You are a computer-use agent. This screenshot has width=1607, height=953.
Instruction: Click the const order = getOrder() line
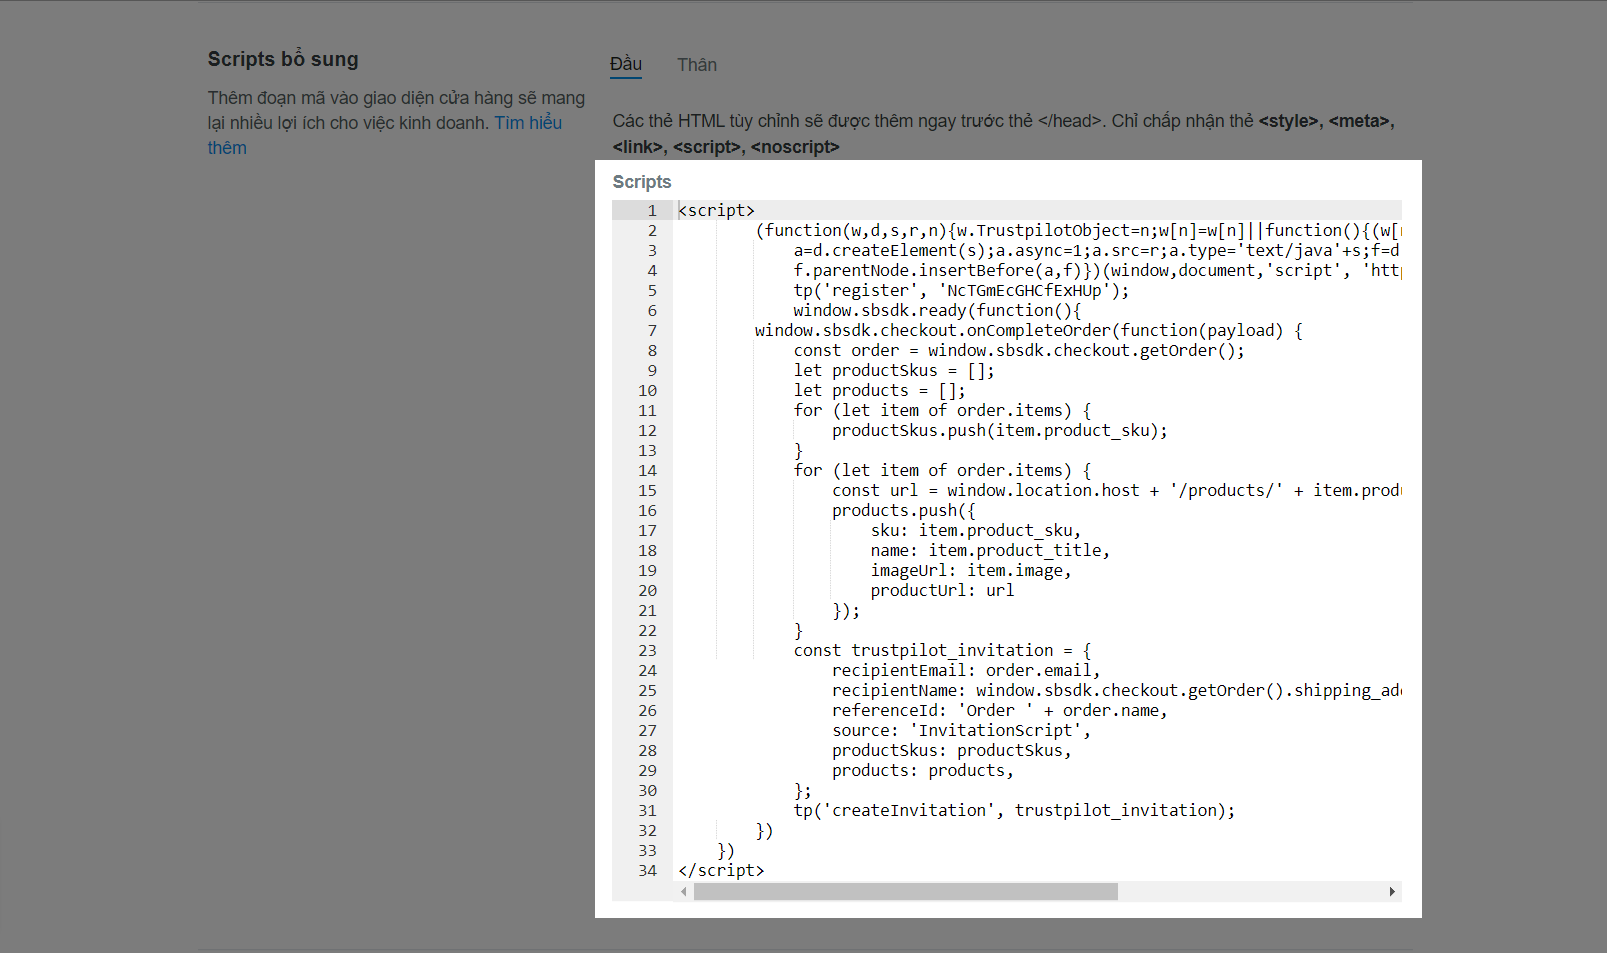click(1019, 350)
